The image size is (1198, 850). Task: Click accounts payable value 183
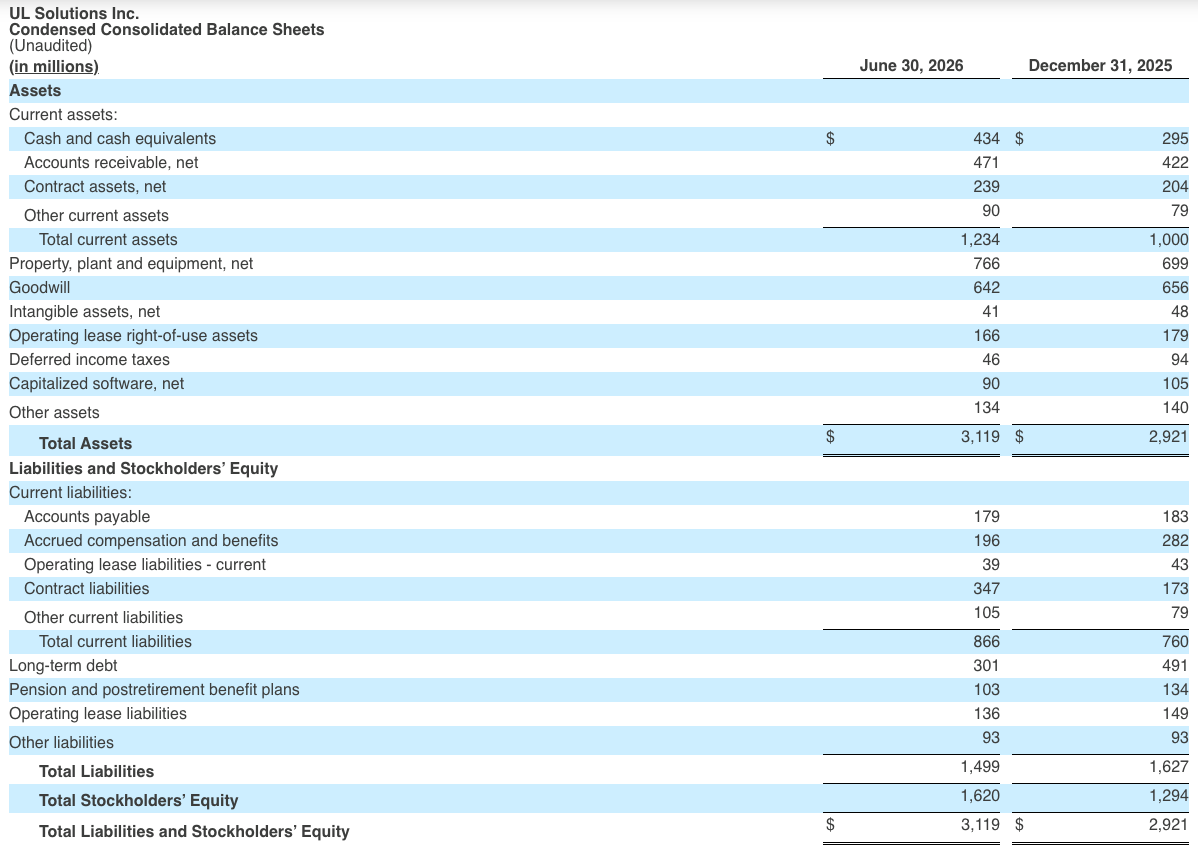[x=1175, y=517]
